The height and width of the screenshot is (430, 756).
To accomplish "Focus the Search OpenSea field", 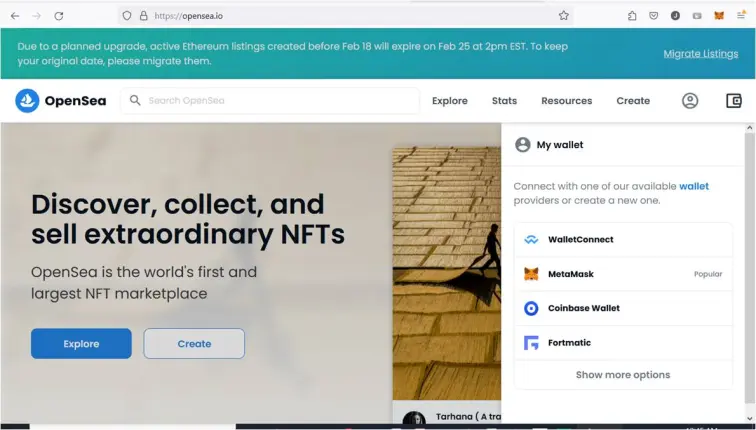I will tap(270, 101).
